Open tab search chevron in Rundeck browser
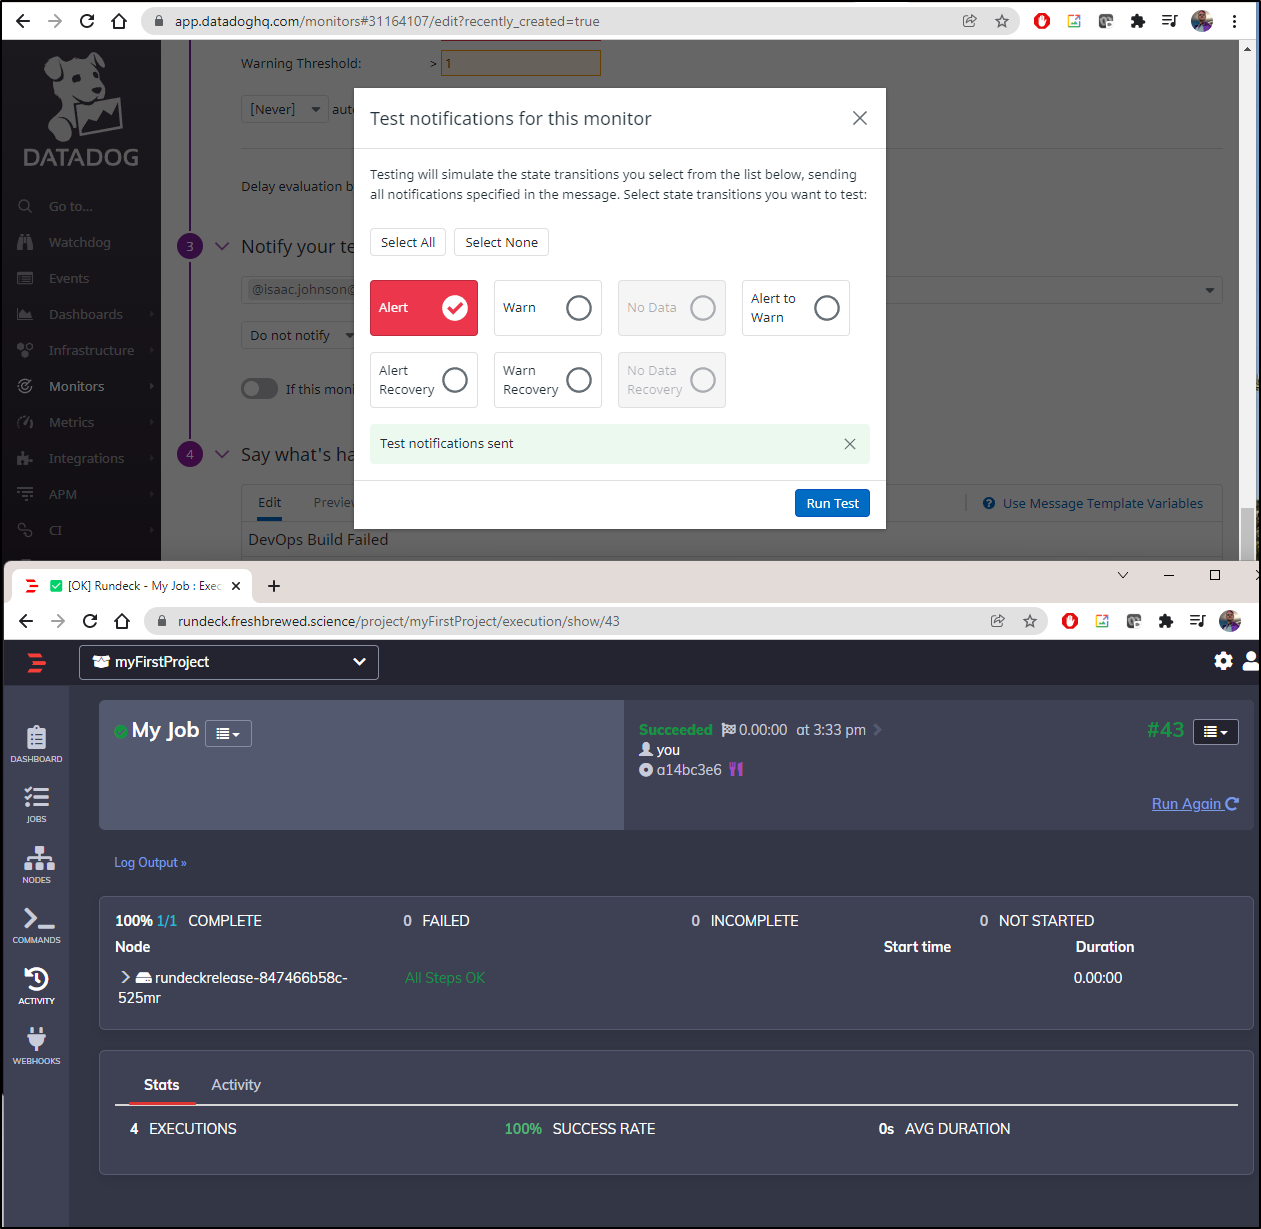 pos(1123,575)
